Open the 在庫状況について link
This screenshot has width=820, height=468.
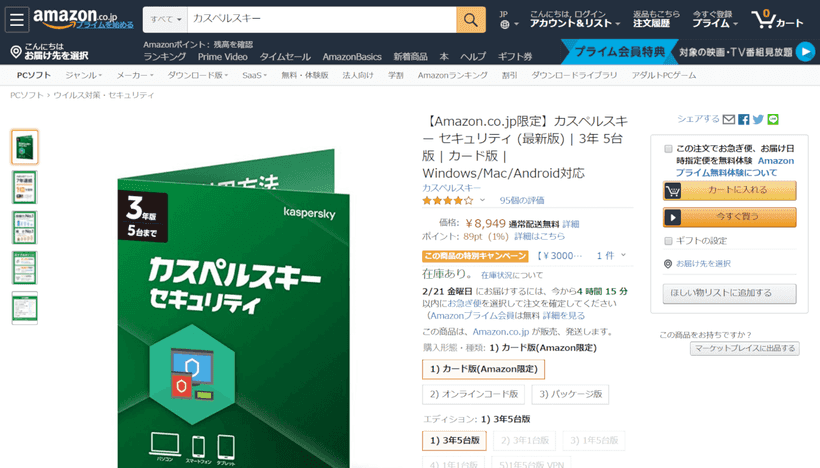pos(511,275)
